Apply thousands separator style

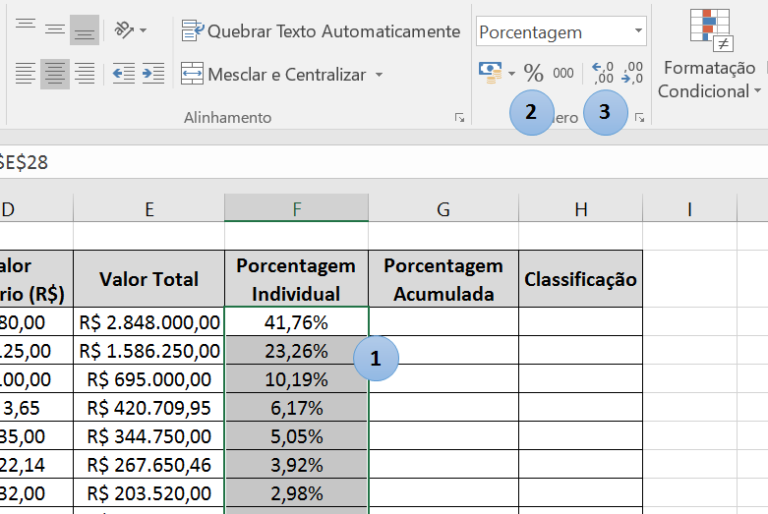563,73
